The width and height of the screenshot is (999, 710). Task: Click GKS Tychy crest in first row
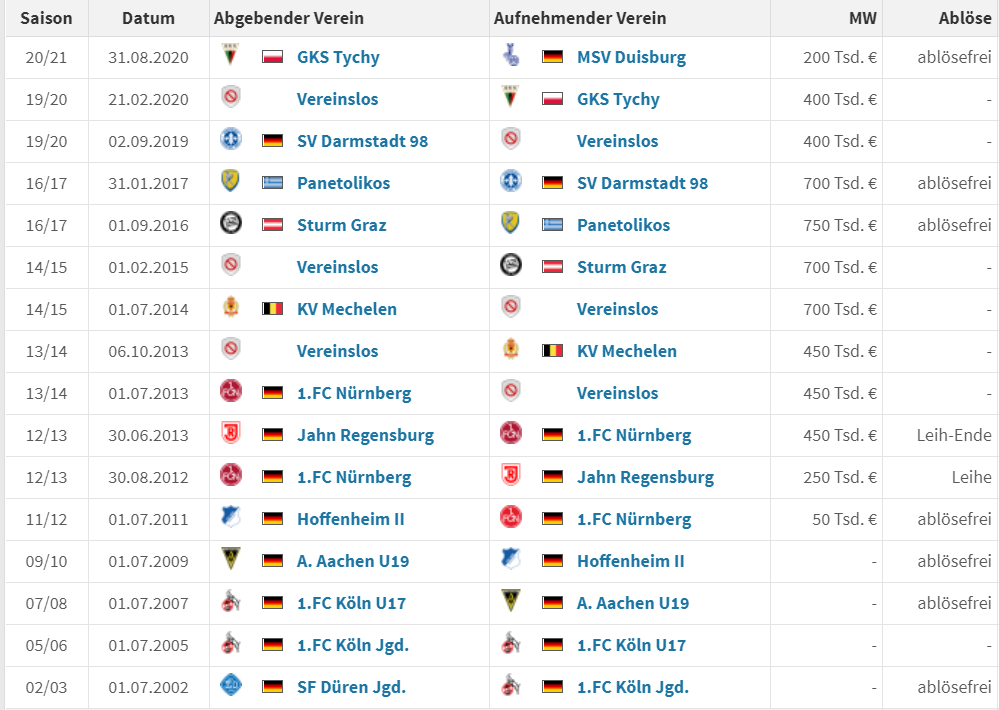coord(231,55)
